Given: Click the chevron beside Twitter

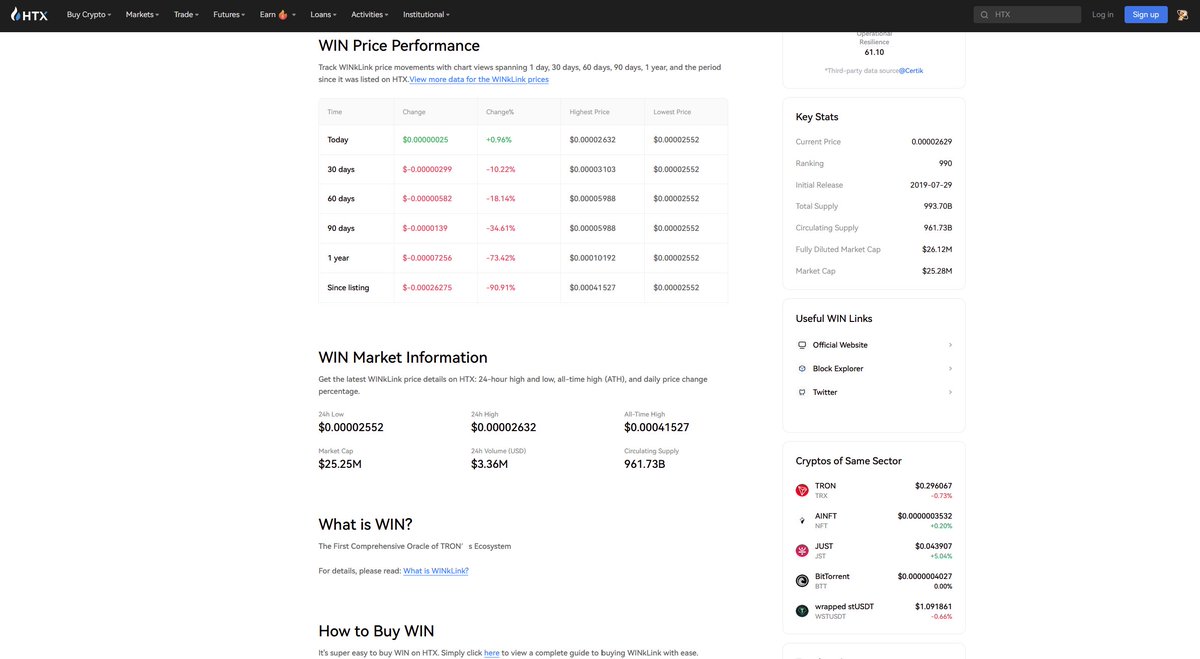Looking at the screenshot, I should coord(950,393).
